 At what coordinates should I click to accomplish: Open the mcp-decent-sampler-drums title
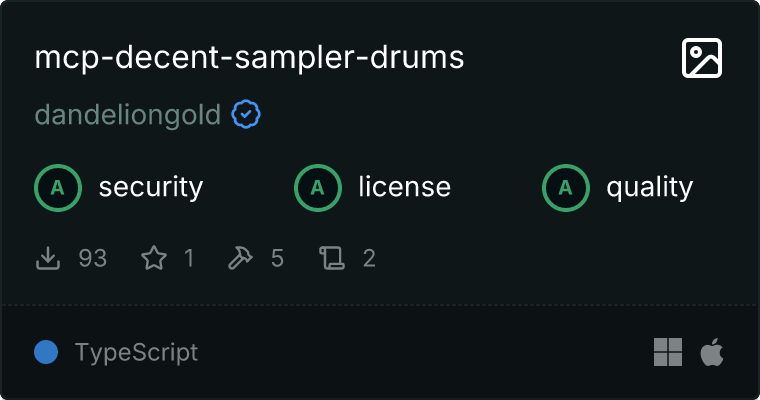[250, 58]
